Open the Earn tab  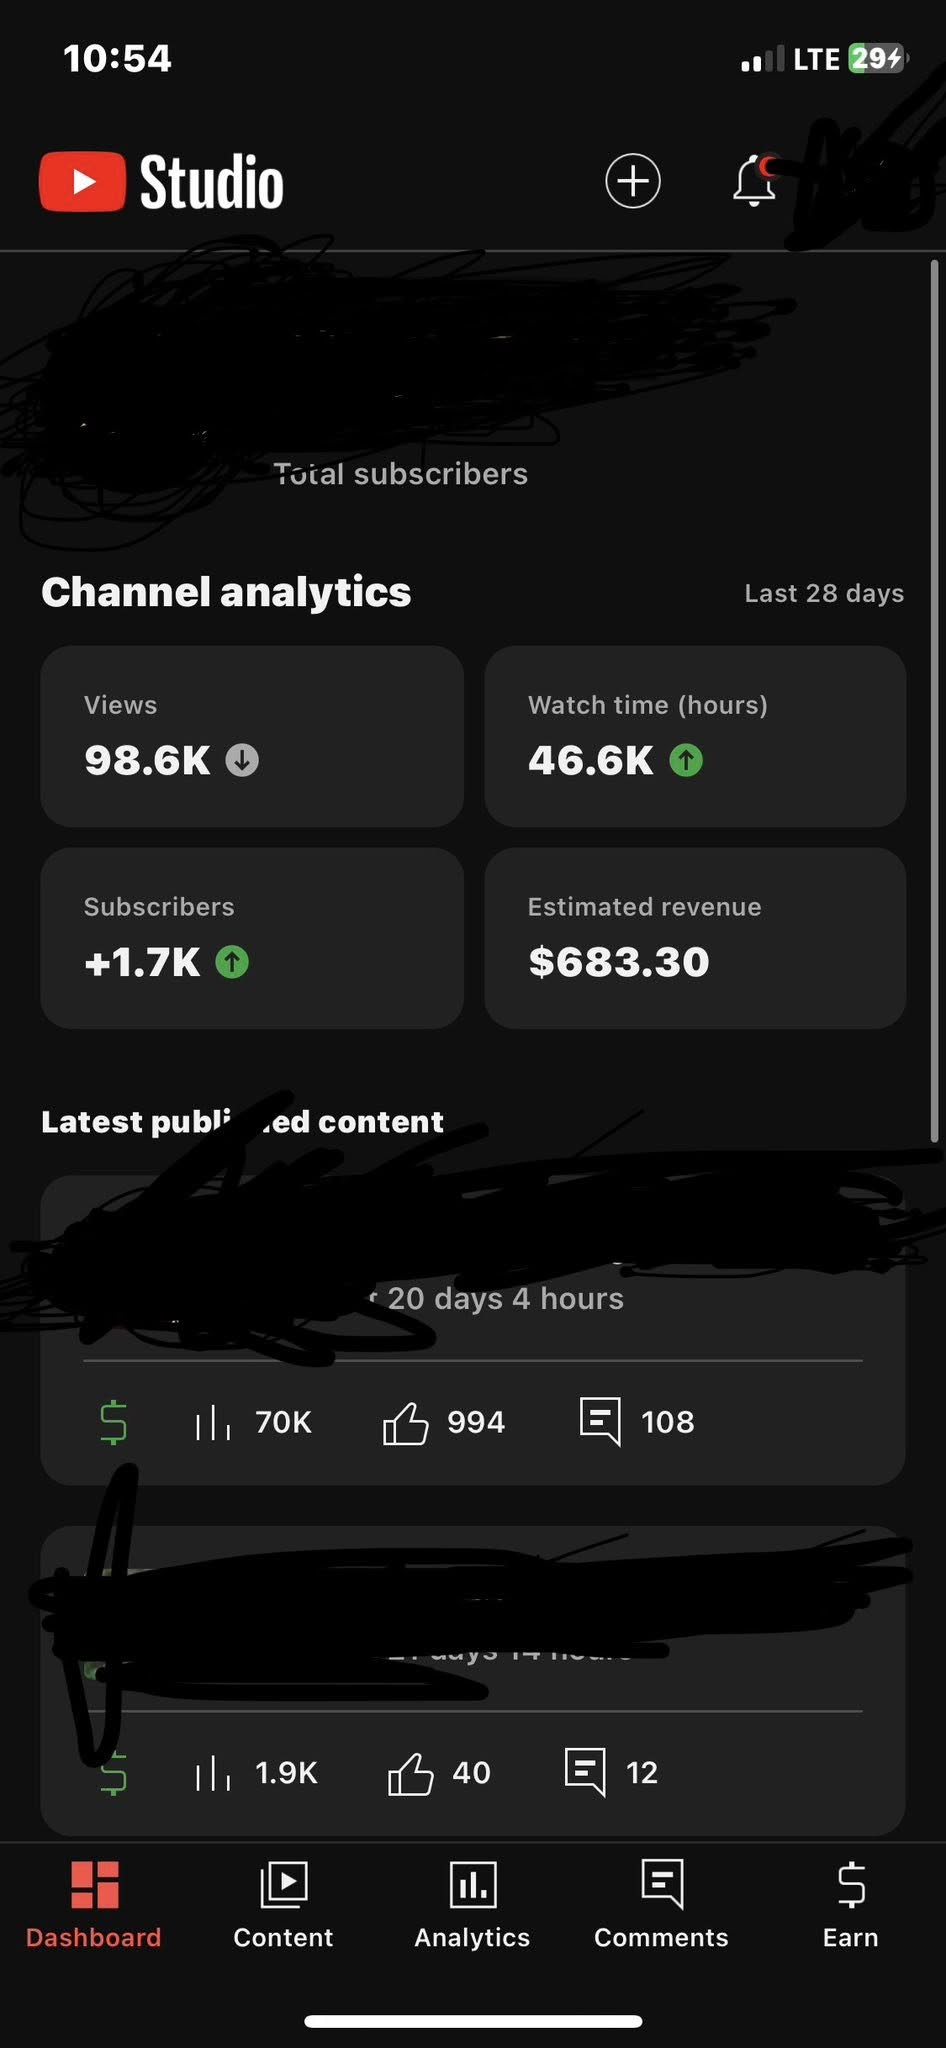[851, 1905]
